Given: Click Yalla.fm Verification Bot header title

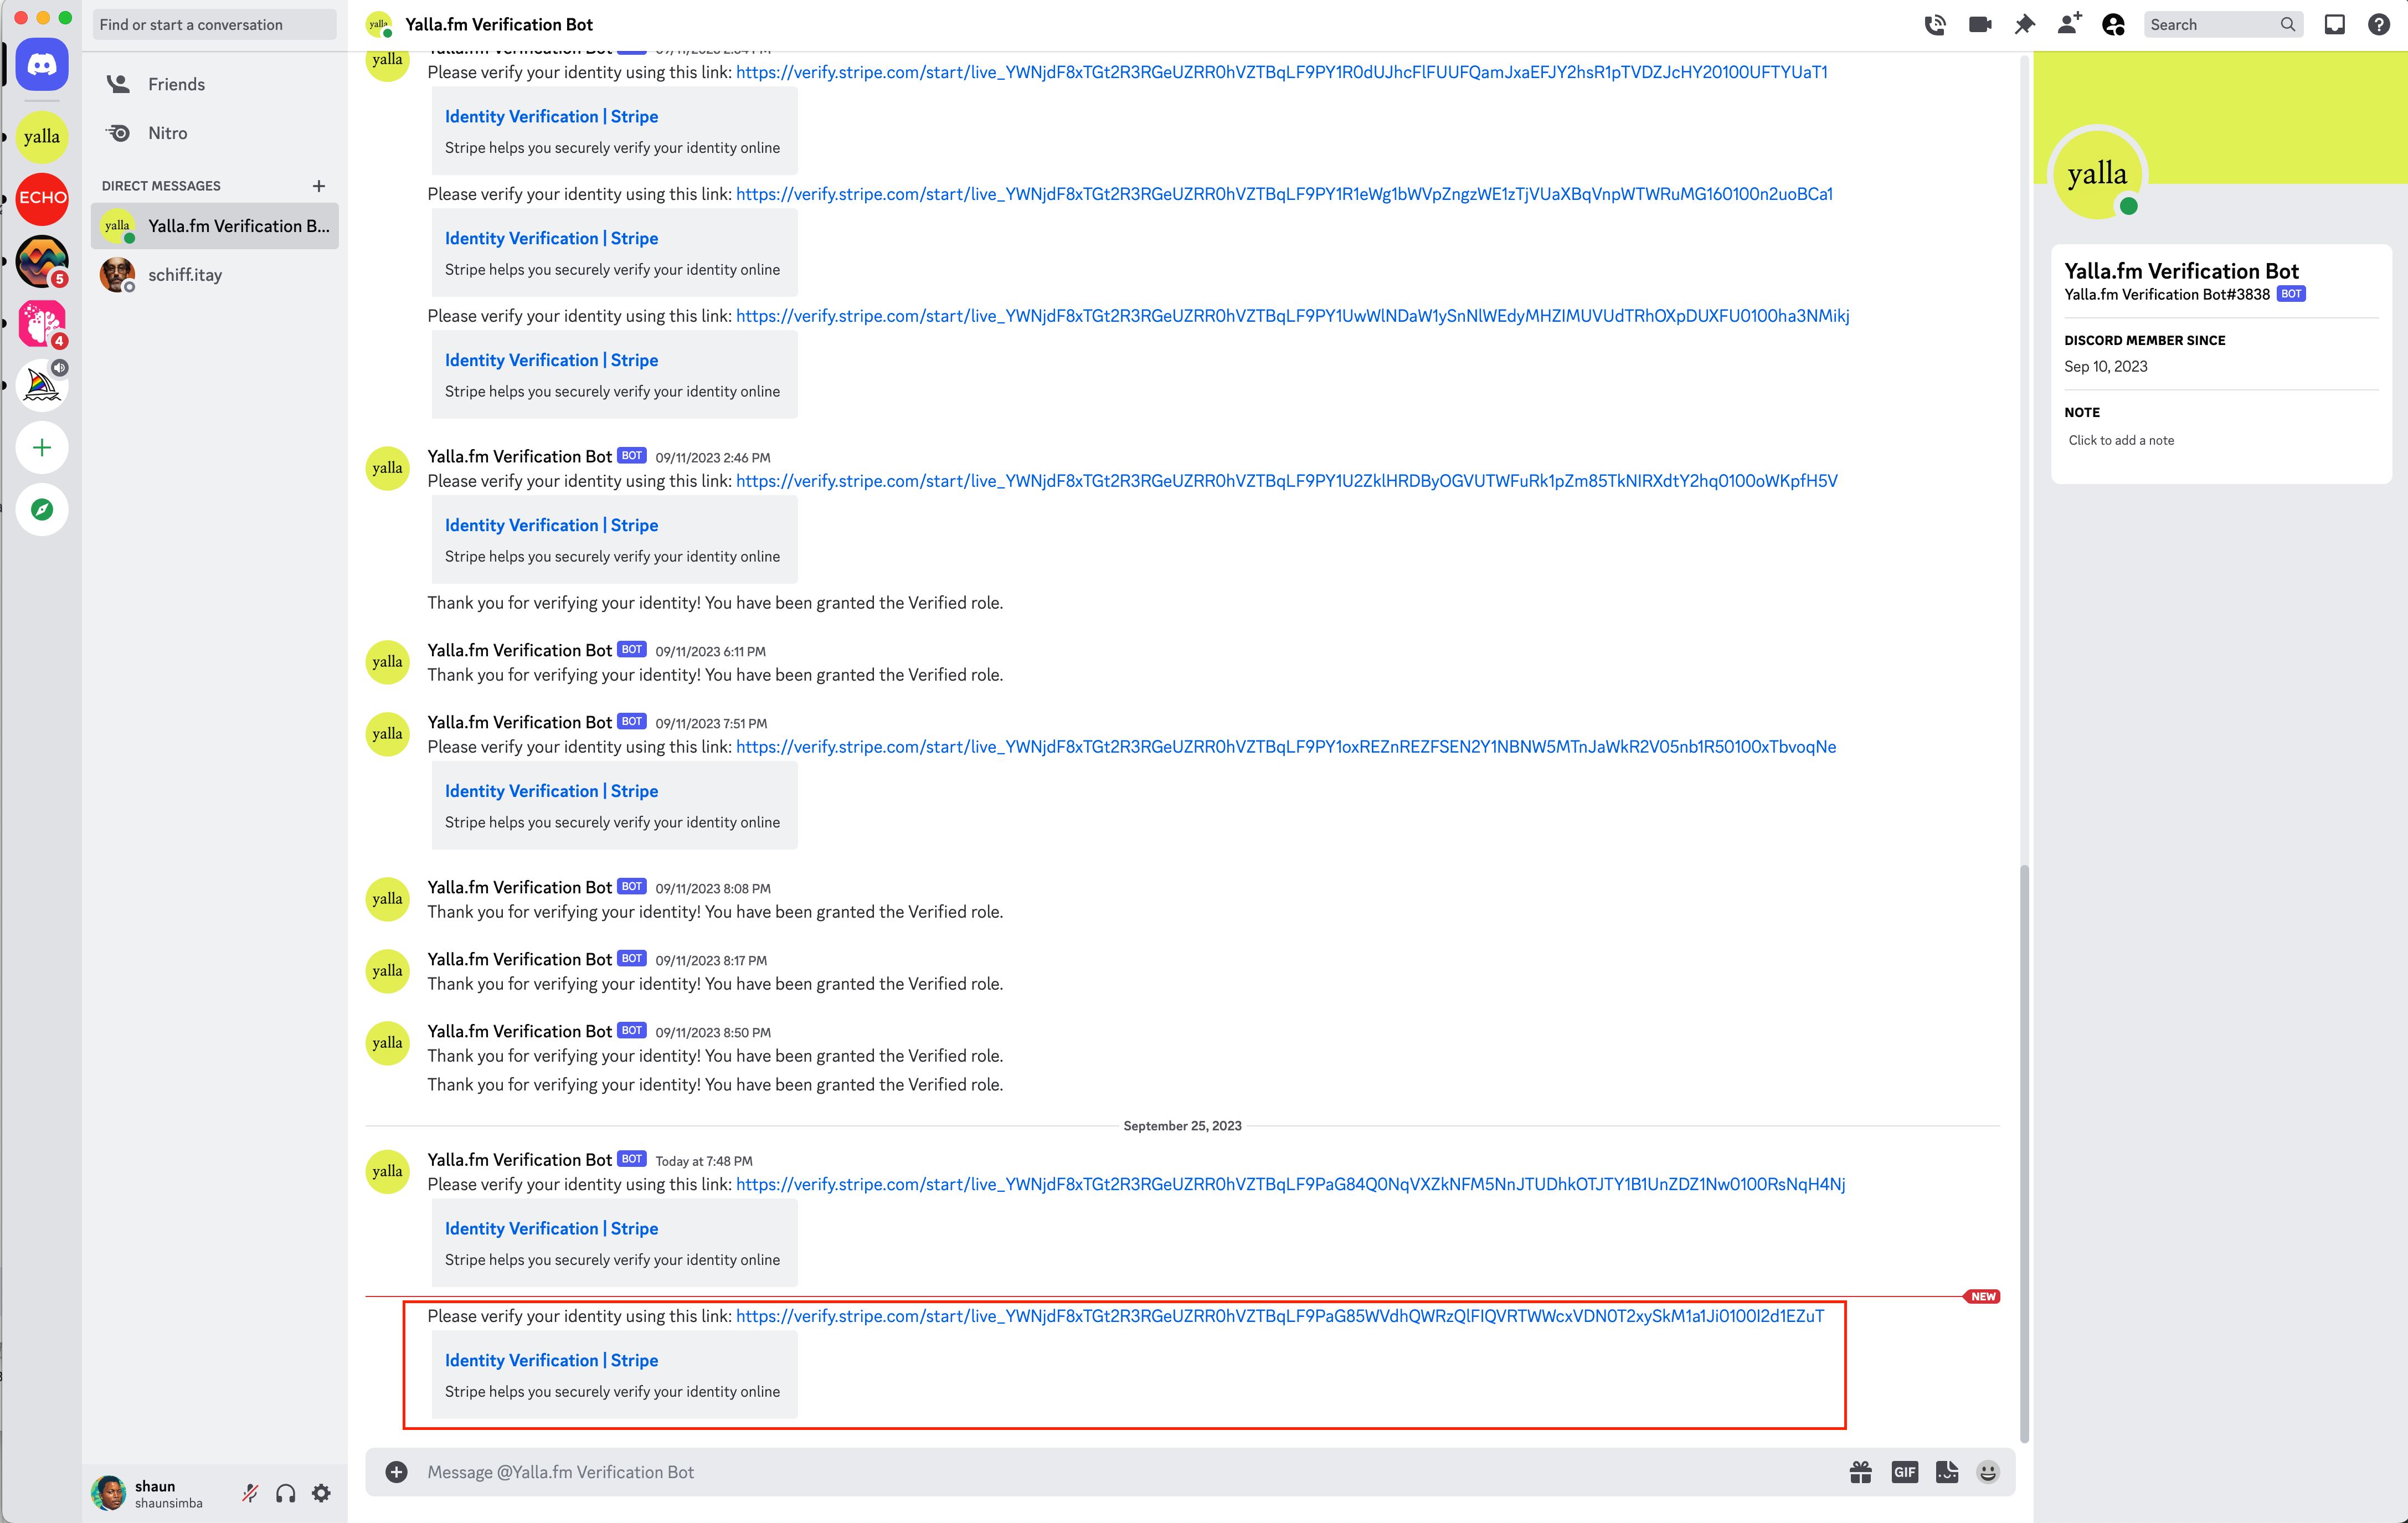Looking at the screenshot, I should [499, 25].
